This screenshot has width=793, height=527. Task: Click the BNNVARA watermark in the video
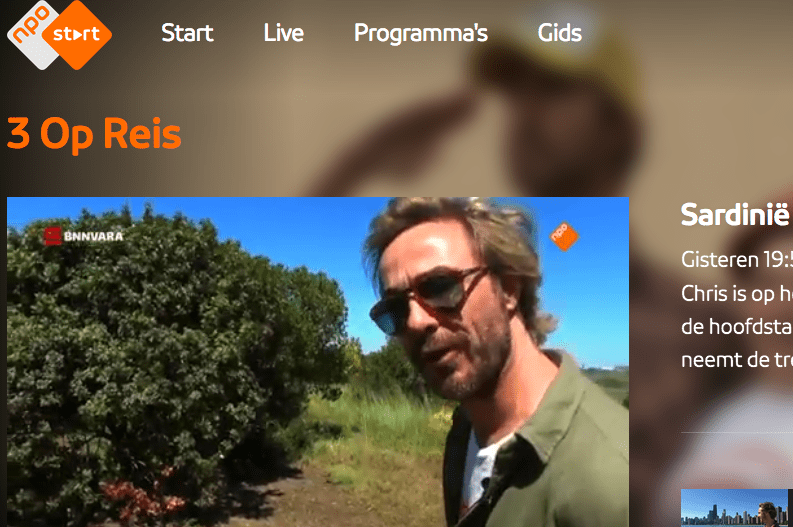tap(83, 236)
